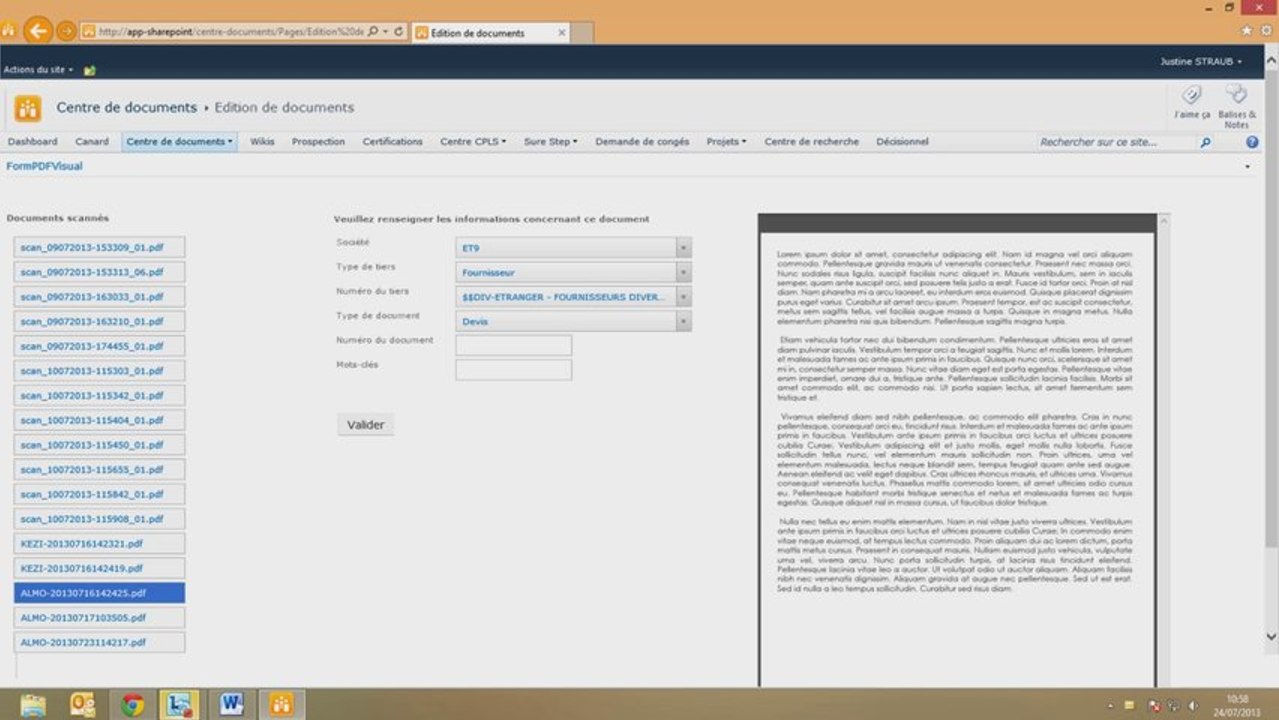Click the search magnifier in address bar
The image size is (1279, 720).
[x=373, y=32]
